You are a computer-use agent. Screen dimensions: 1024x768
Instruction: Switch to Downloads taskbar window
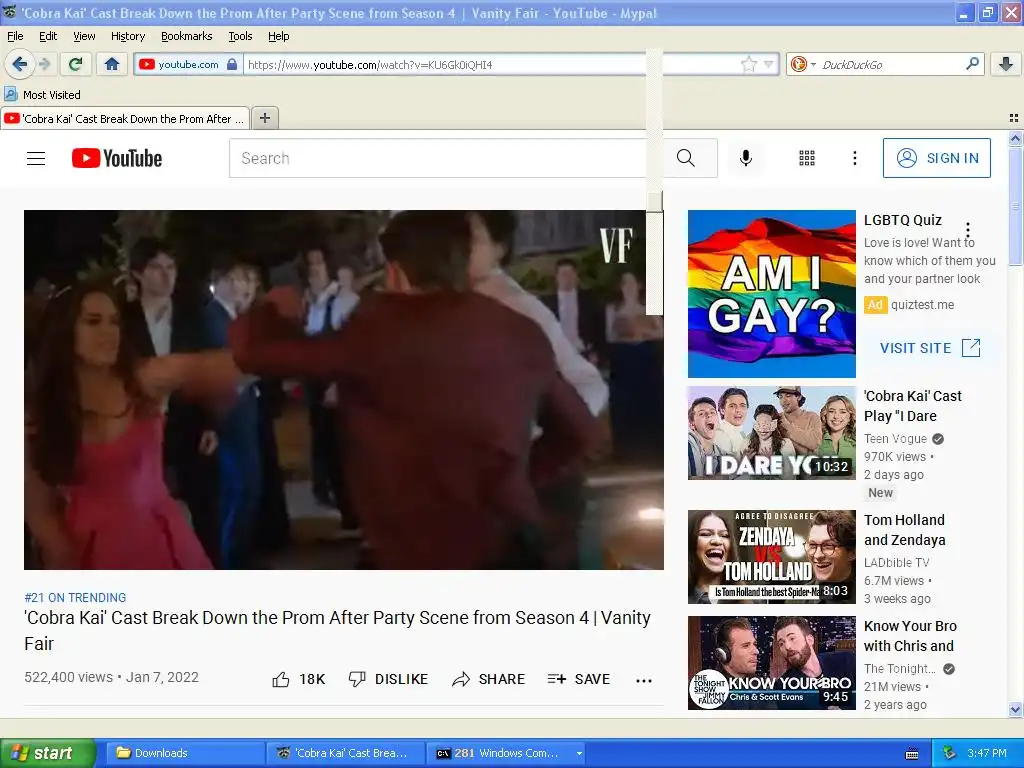[185, 753]
